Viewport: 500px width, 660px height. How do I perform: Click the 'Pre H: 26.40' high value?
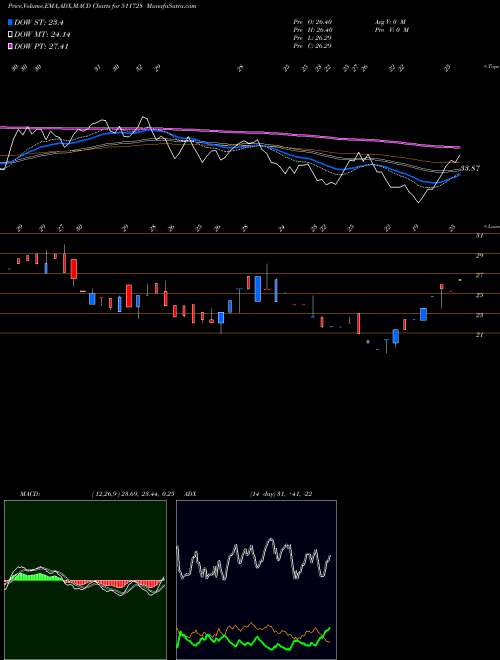[313, 30]
